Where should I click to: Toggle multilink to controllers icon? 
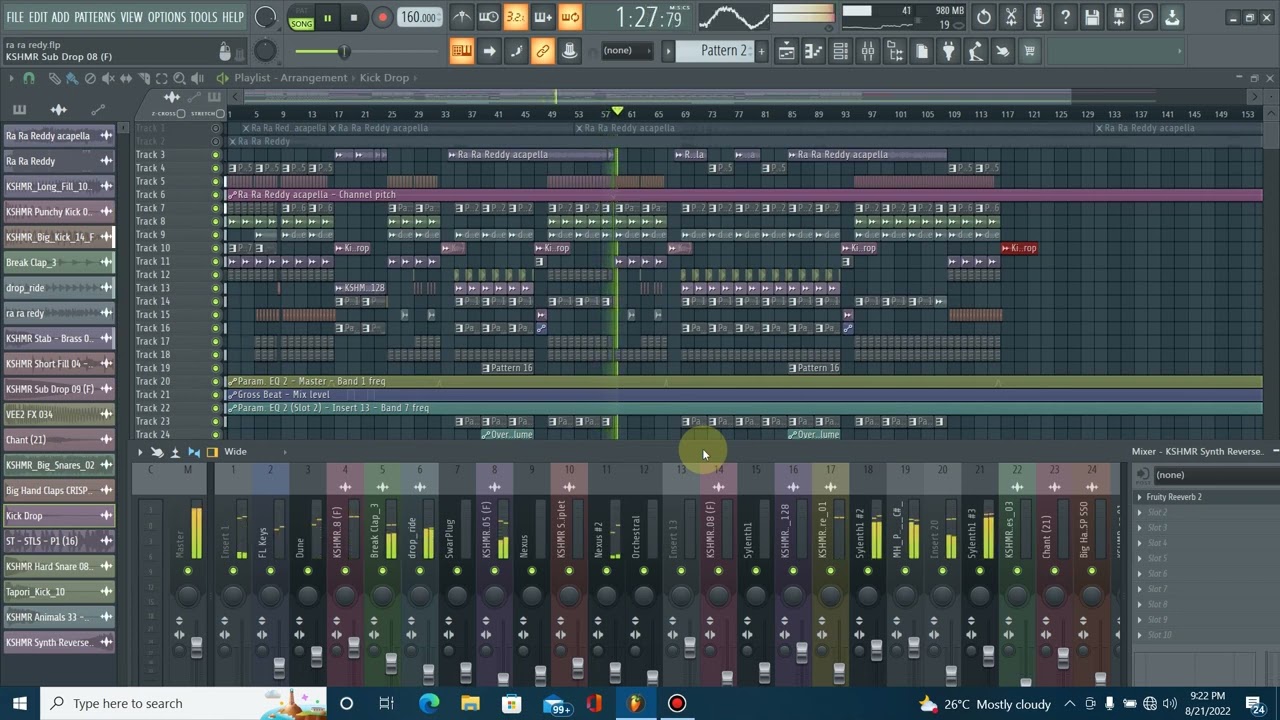(x=570, y=51)
